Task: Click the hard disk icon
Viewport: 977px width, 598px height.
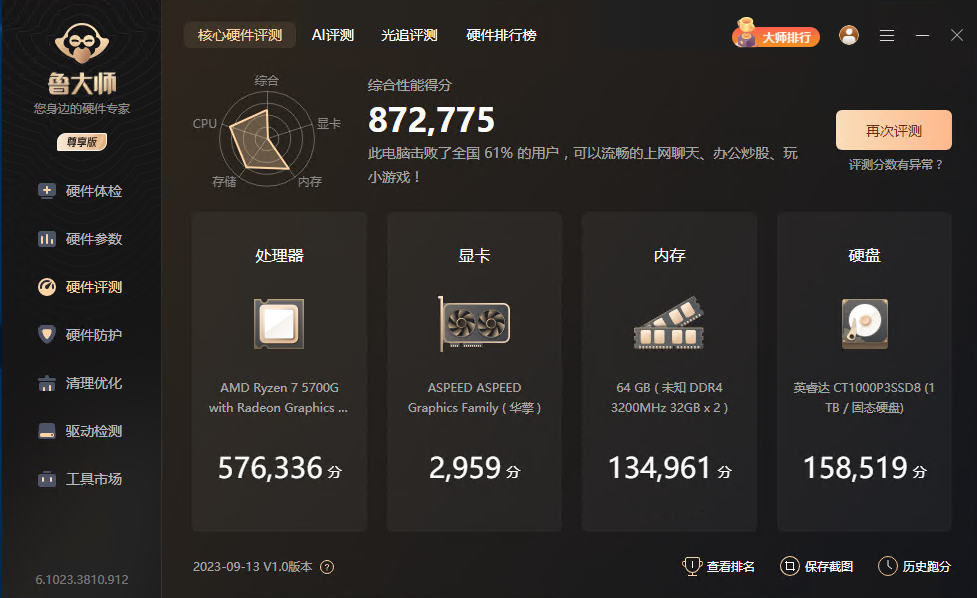Action: tap(864, 324)
